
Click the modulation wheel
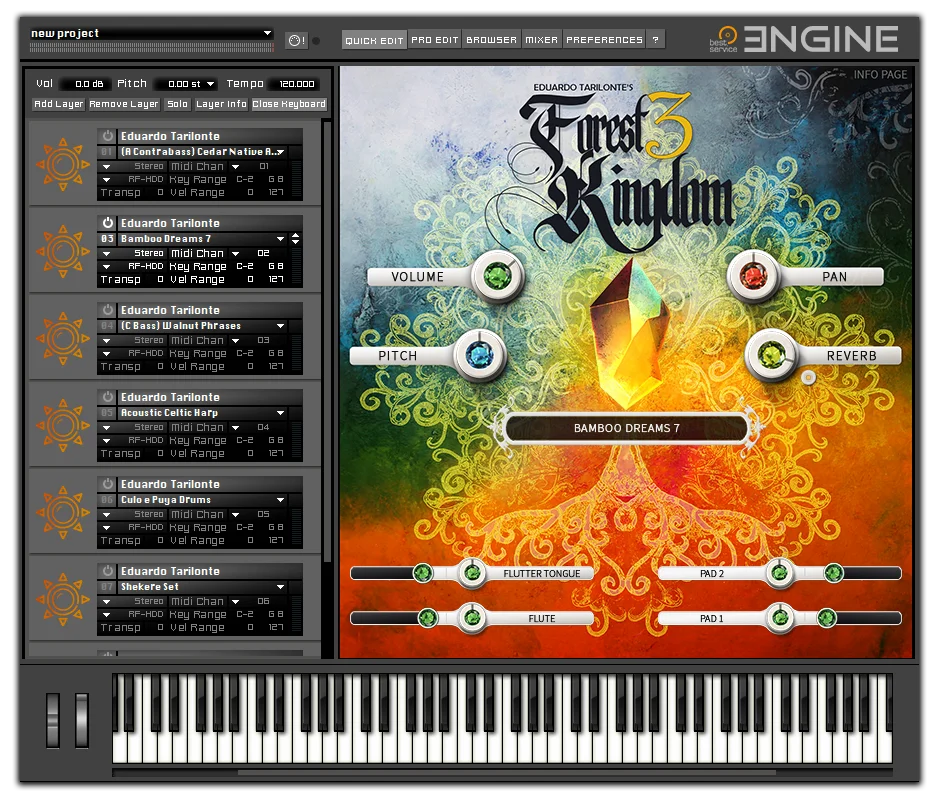[x=82, y=720]
